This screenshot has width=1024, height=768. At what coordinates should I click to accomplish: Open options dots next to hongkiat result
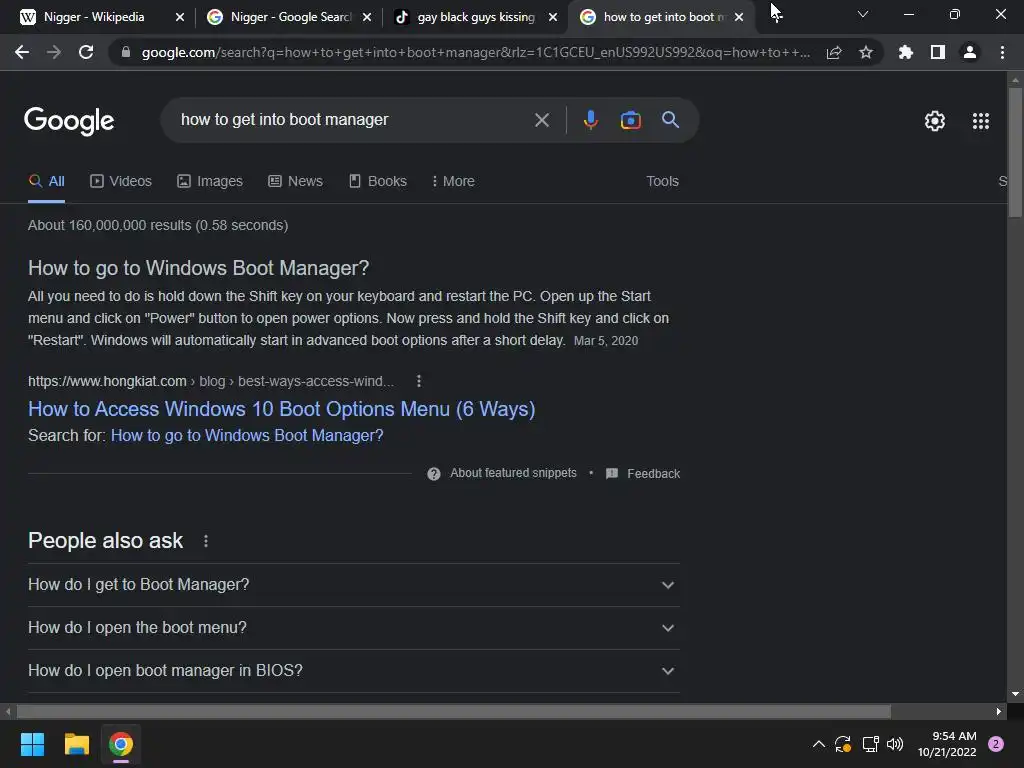tap(419, 381)
